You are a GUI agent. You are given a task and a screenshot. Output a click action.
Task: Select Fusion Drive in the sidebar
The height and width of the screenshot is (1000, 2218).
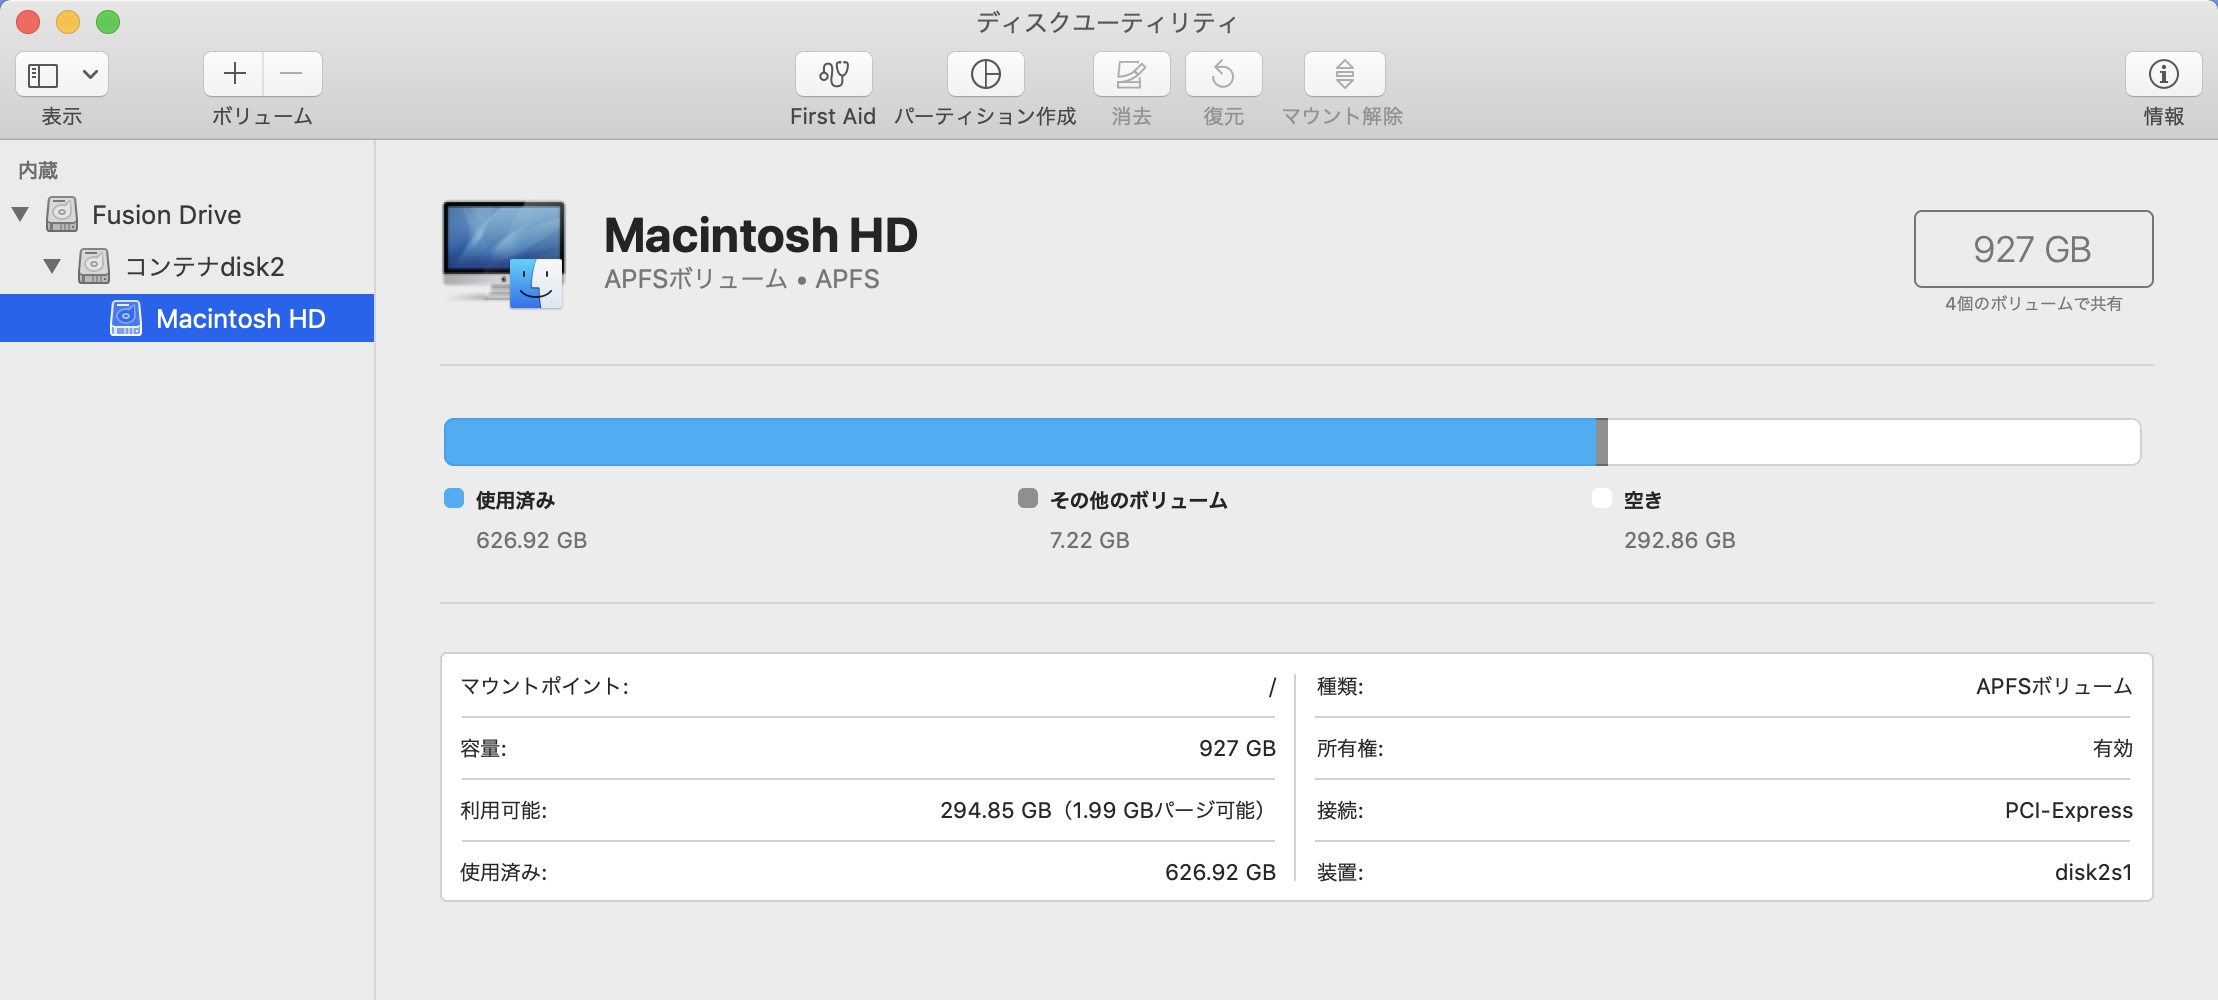[x=187, y=214]
